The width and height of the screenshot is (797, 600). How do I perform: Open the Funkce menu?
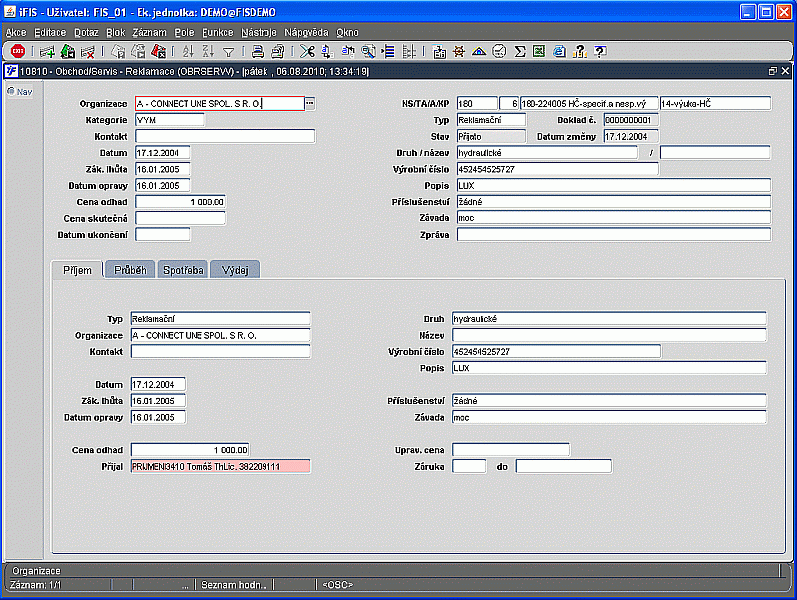pos(218,33)
